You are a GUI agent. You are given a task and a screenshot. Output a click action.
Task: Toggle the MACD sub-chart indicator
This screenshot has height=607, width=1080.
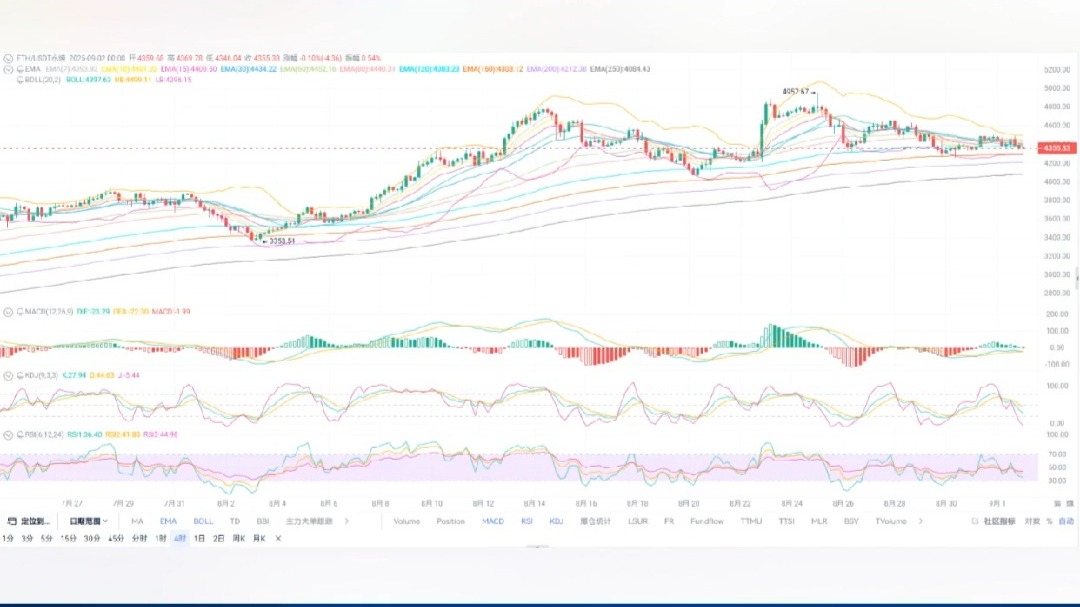point(493,521)
